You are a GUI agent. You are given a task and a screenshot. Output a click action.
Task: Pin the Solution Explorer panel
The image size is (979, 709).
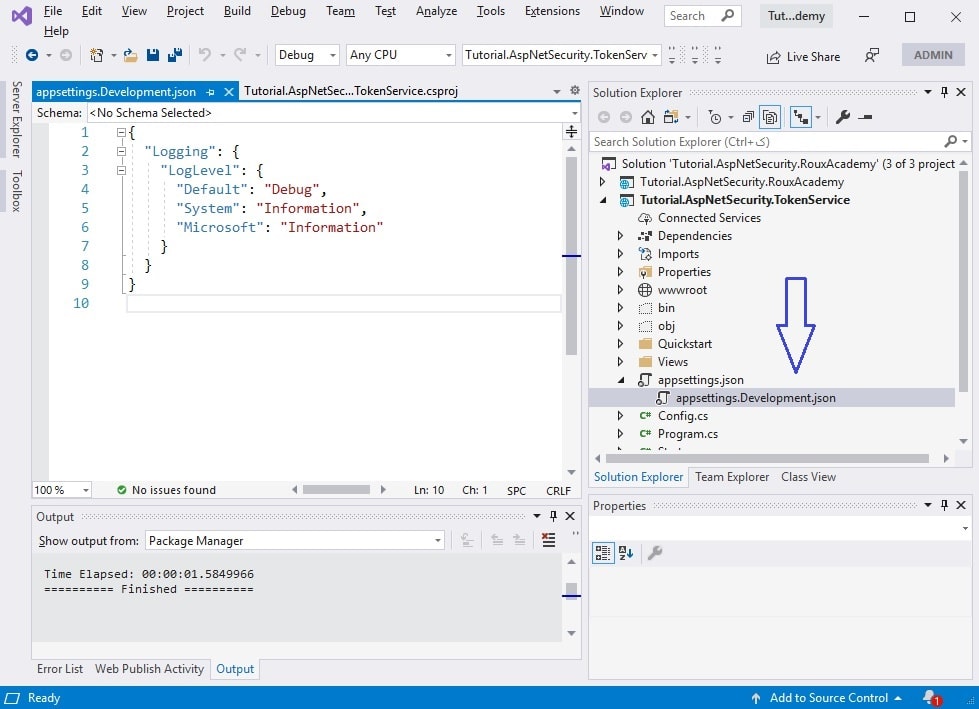click(x=942, y=92)
